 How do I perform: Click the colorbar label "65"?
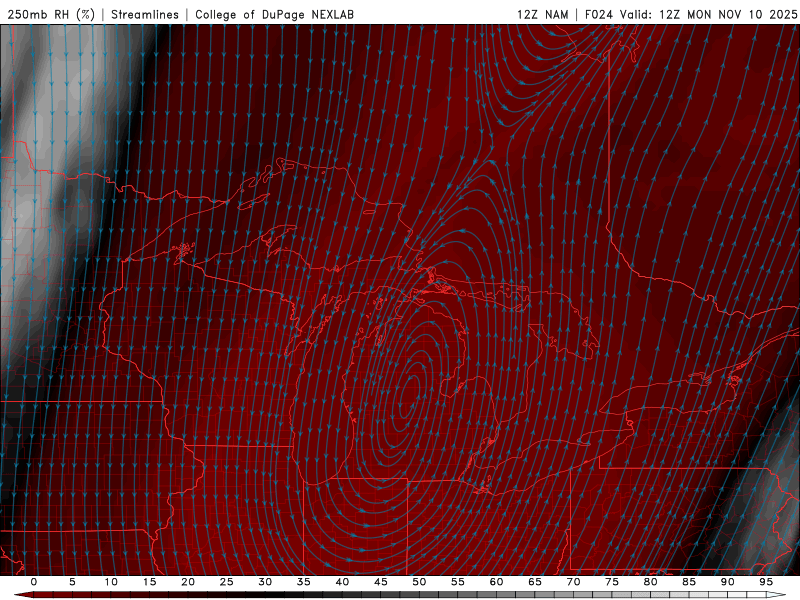tap(535, 582)
